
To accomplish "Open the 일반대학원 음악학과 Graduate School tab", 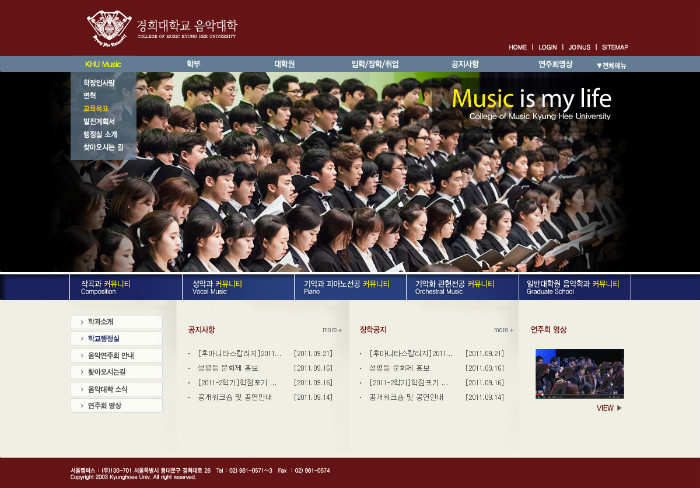I will coord(575,287).
